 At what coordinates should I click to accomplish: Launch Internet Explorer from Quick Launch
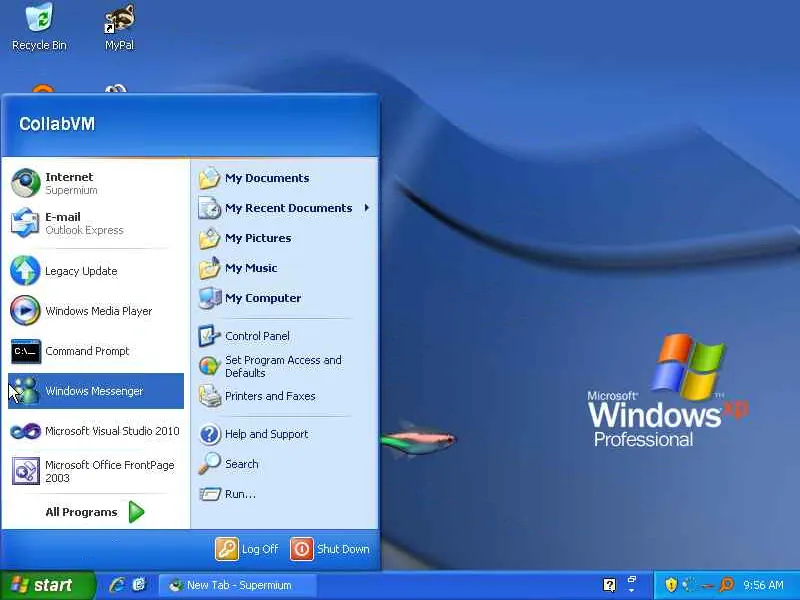click(x=118, y=585)
